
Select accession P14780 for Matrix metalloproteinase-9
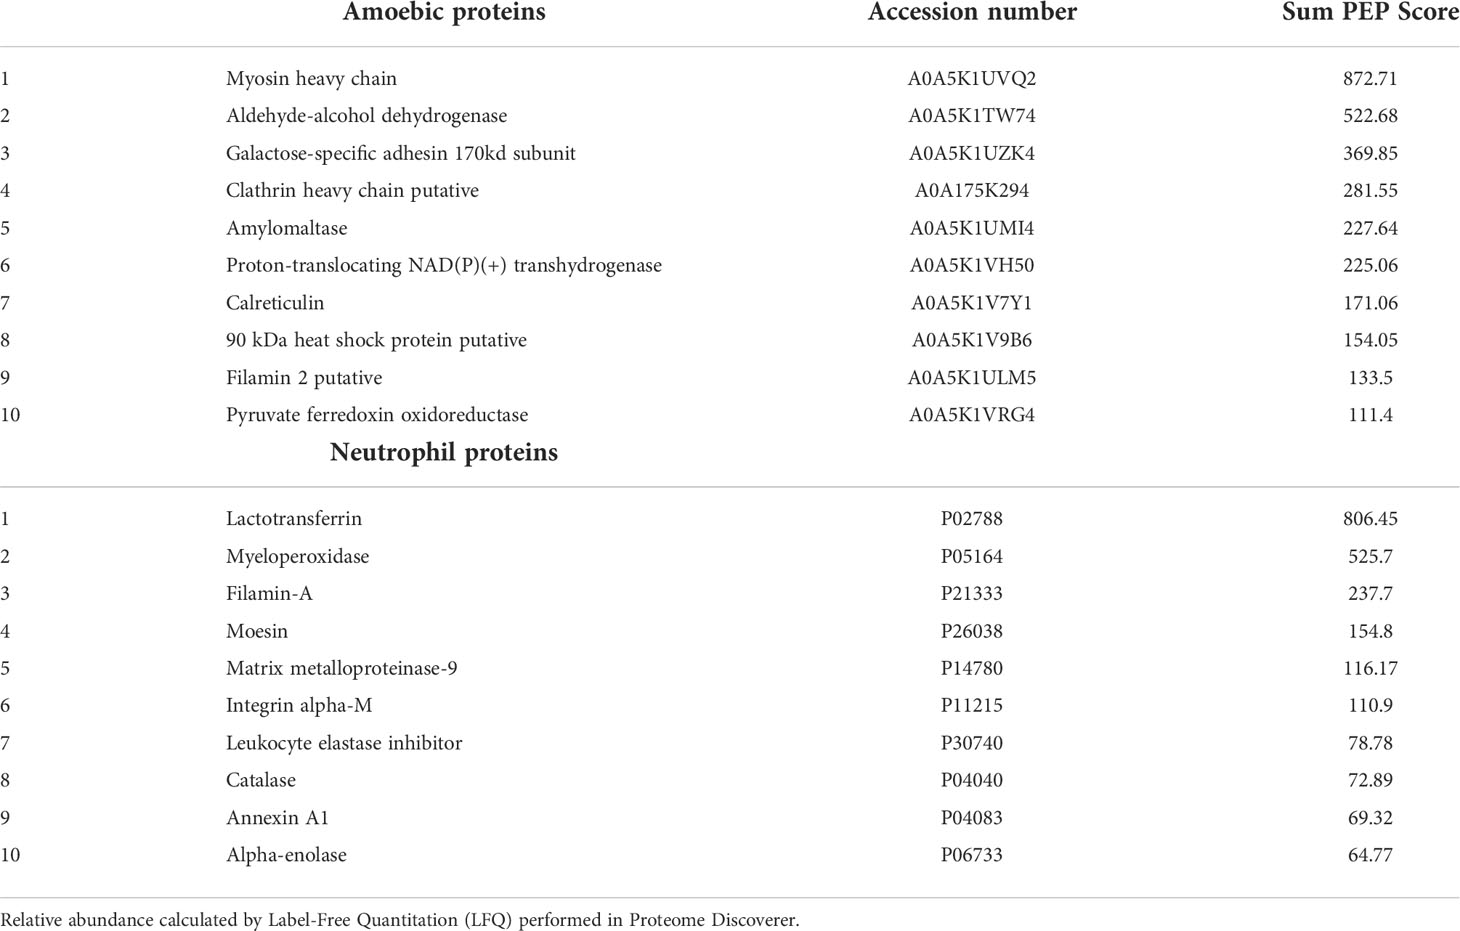pos(972,668)
